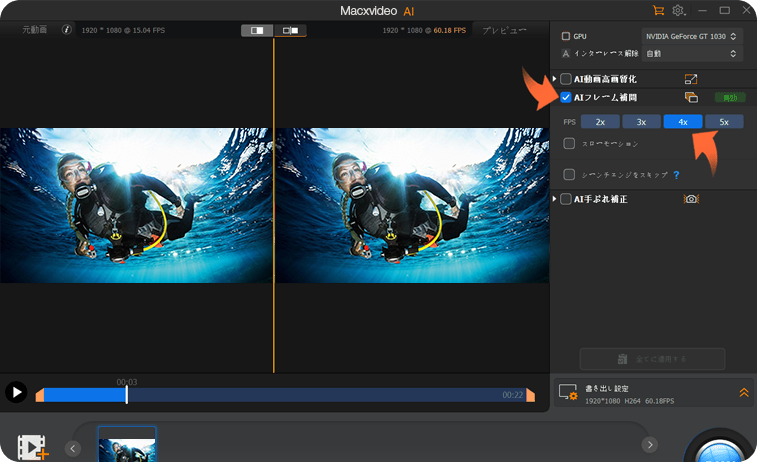Click source resolution 15.04 FPS text
Screen dimensions: 757x462
tap(123, 30)
